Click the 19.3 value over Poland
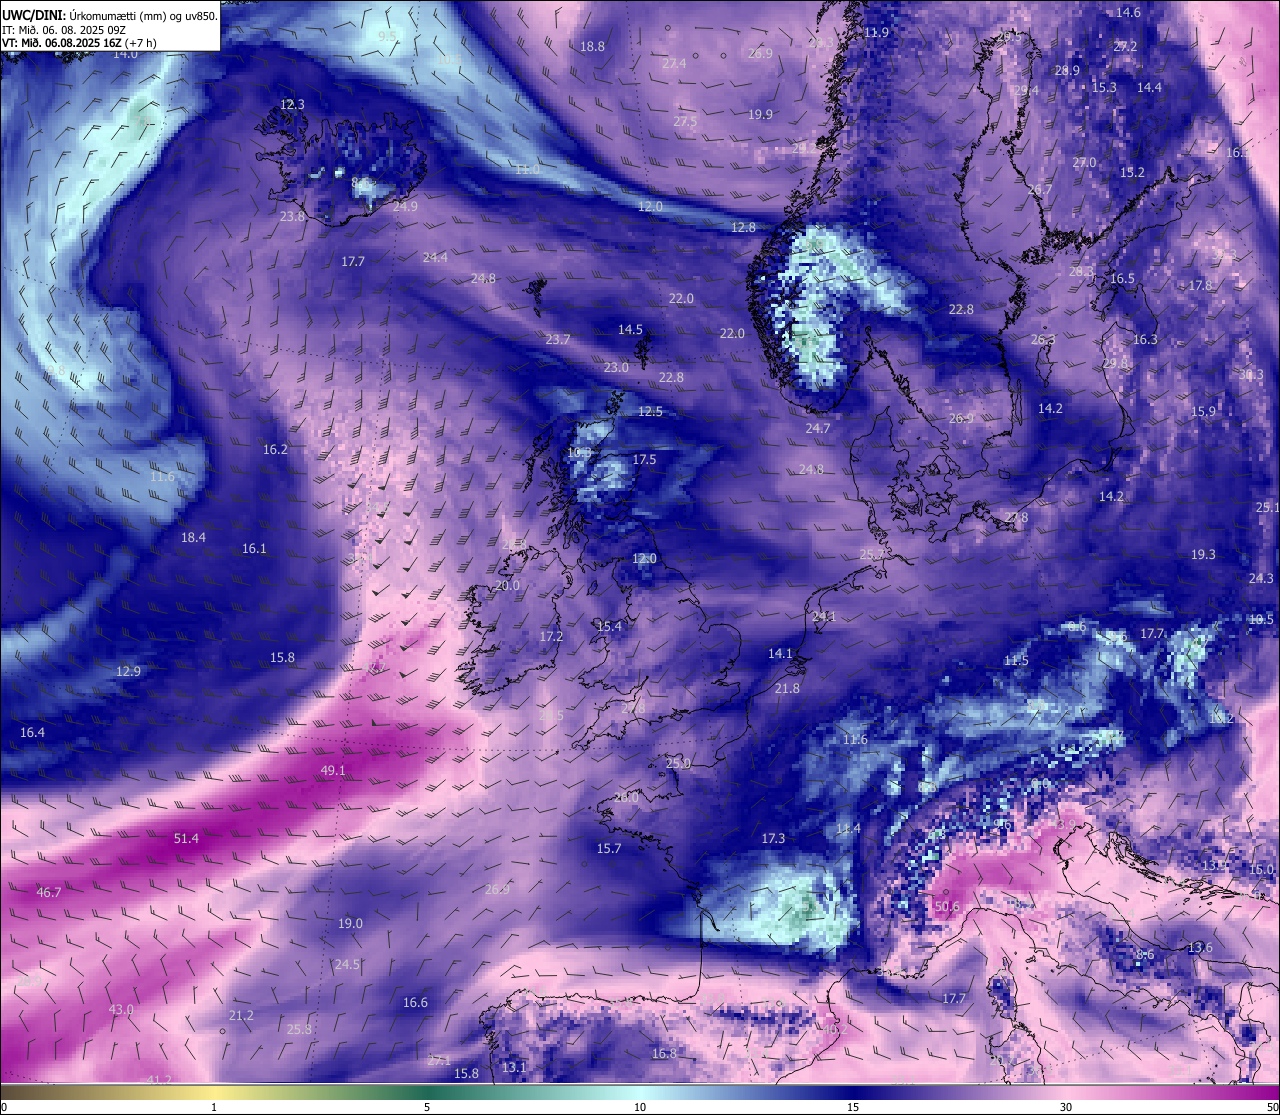The image size is (1280, 1115). pyautogui.click(x=1203, y=554)
